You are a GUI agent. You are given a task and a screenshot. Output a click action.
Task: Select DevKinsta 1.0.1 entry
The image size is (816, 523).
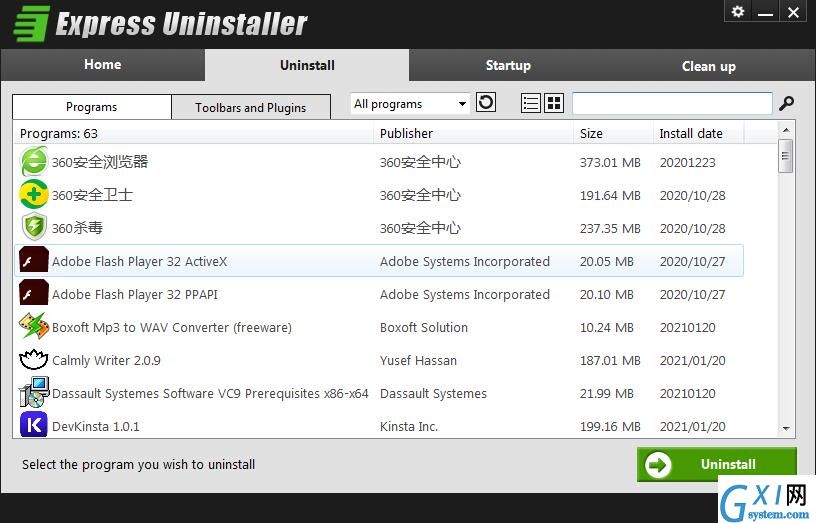coord(96,426)
